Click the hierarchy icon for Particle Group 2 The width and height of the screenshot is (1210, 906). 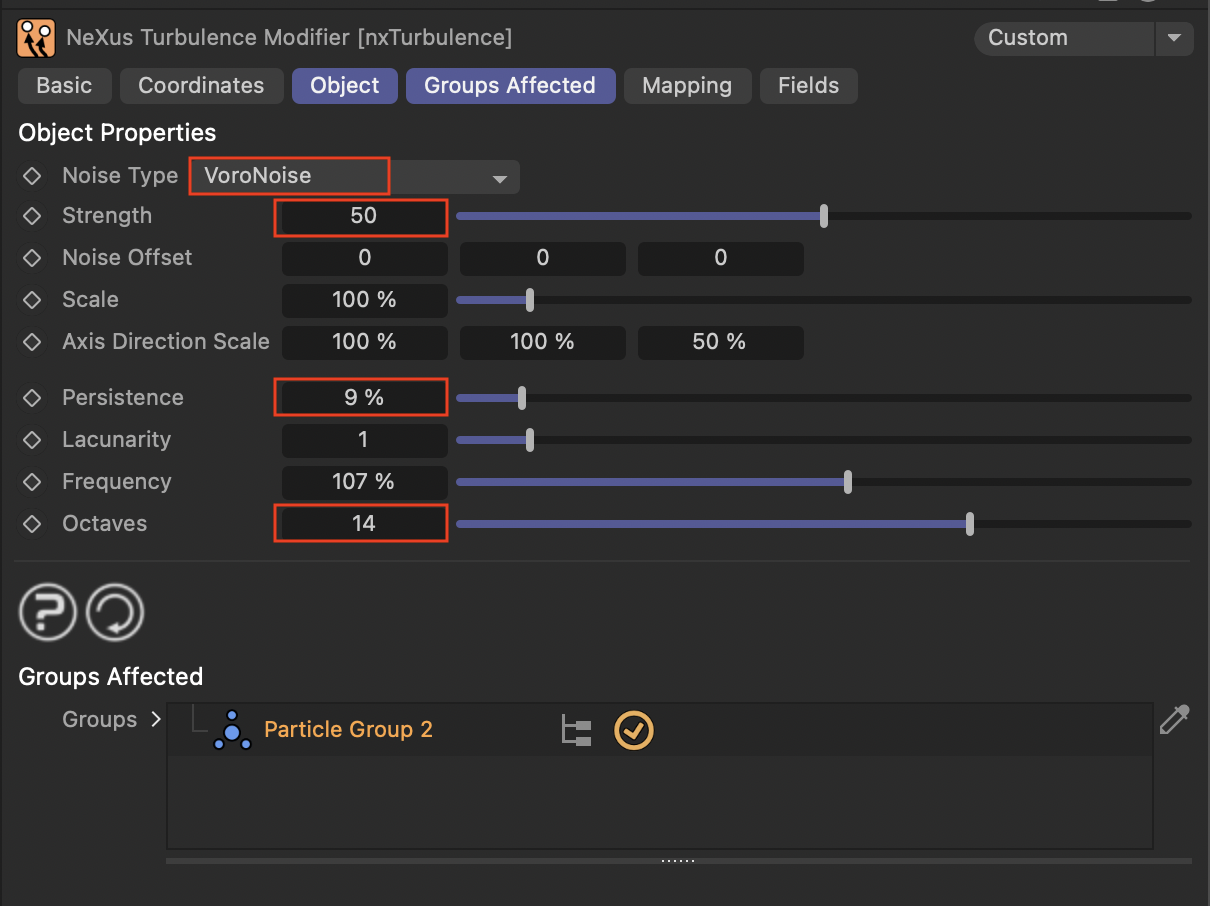(576, 731)
